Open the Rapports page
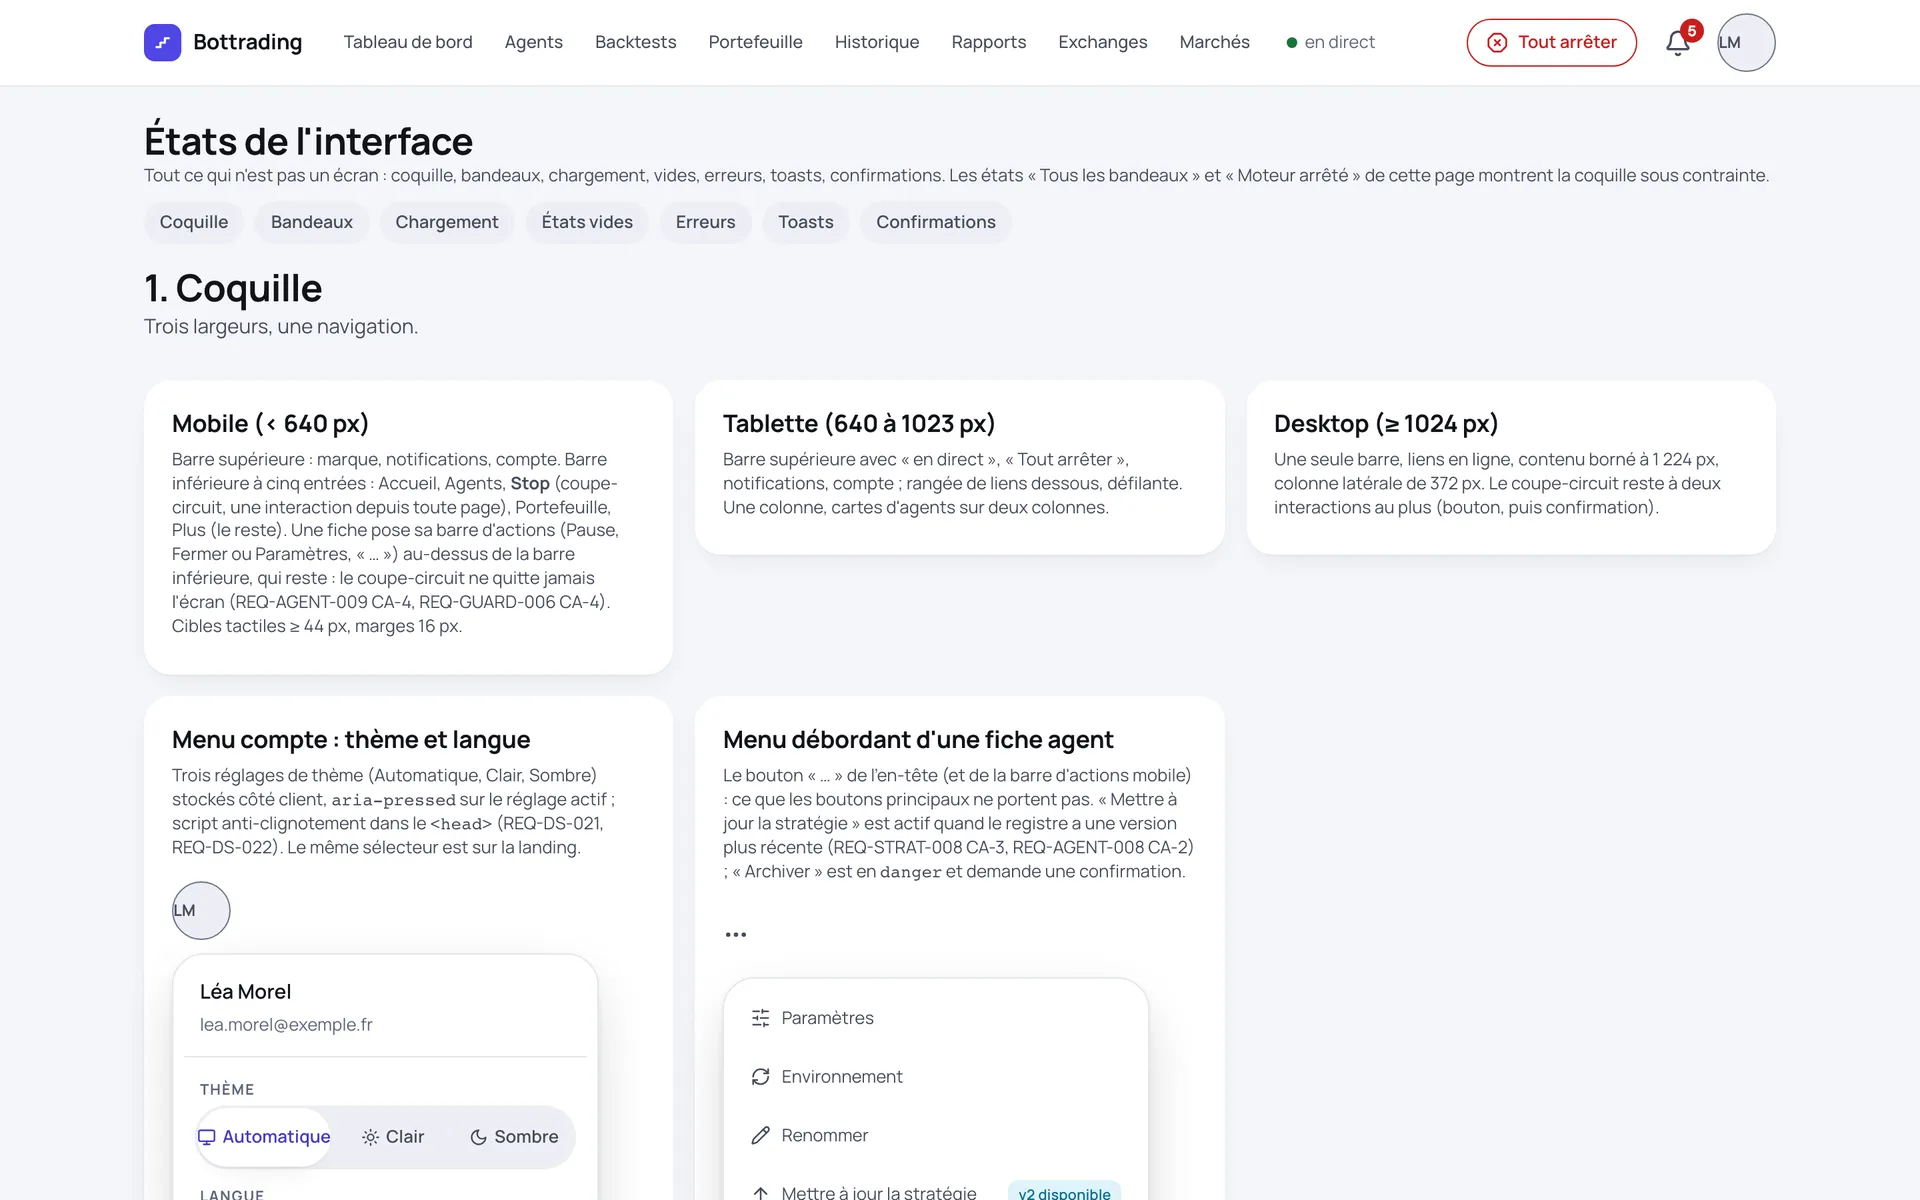The image size is (1920, 1200). tap(989, 42)
